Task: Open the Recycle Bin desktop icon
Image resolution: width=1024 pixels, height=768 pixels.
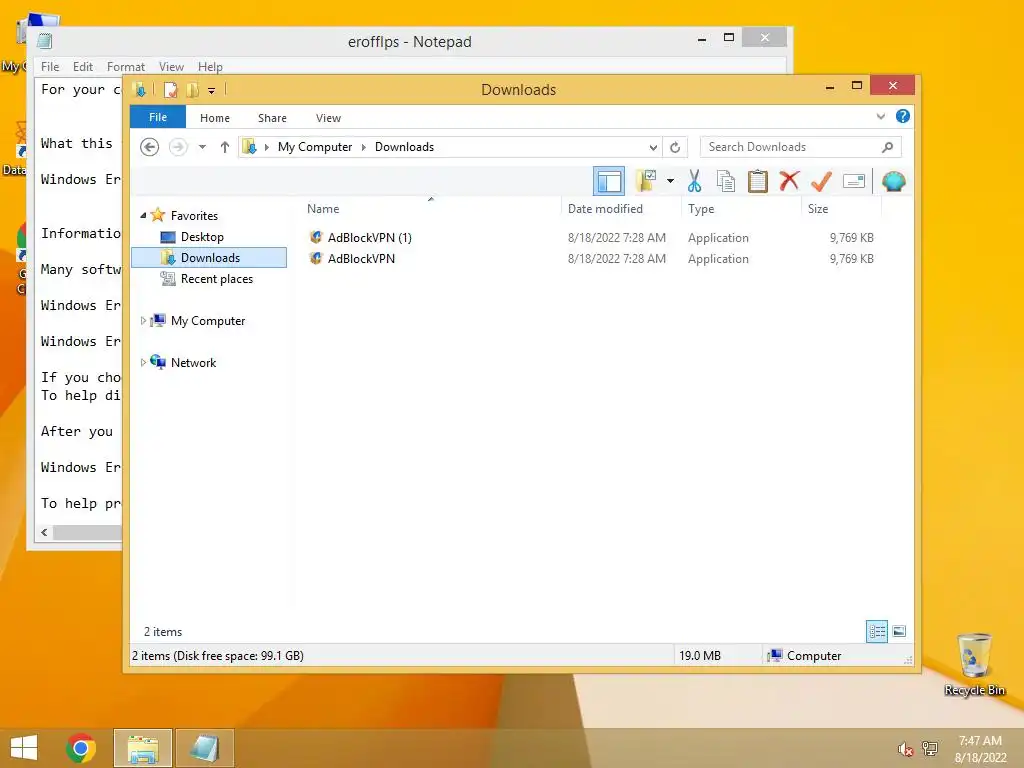Action: 974,665
